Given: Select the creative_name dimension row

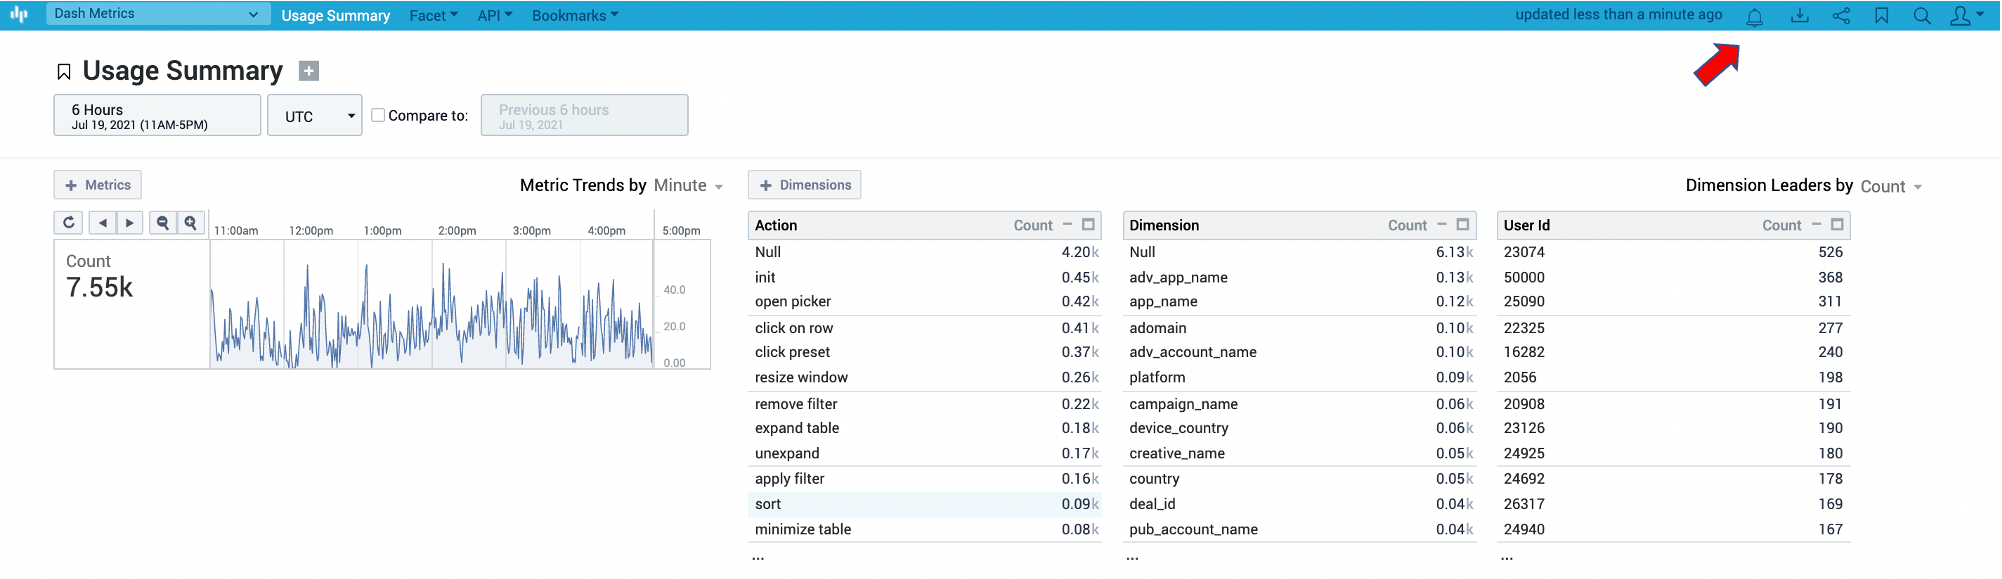Looking at the screenshot, I should (x=1299, y=454).
